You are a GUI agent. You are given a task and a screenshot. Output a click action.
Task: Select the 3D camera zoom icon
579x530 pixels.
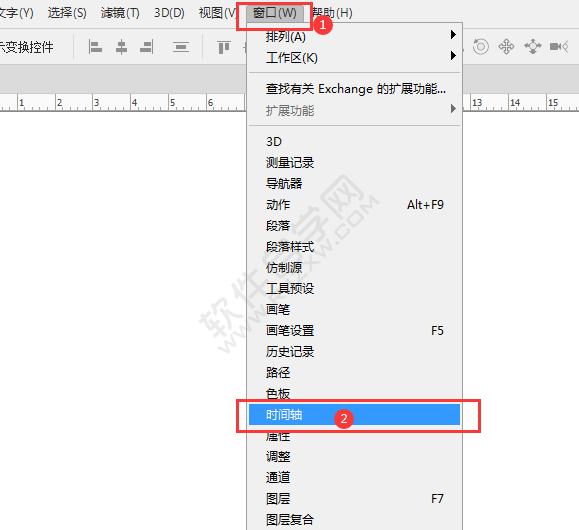pyautogui.click(x=559, y=47)
